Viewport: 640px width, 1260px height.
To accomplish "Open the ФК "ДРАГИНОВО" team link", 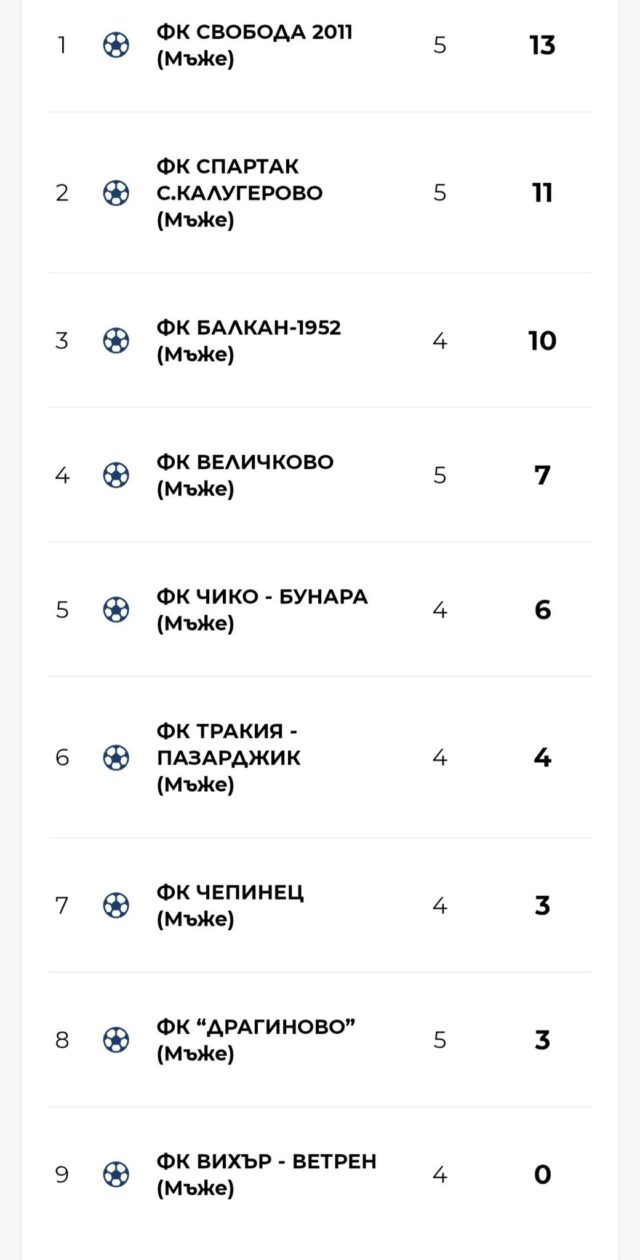I will (256, 1040).
